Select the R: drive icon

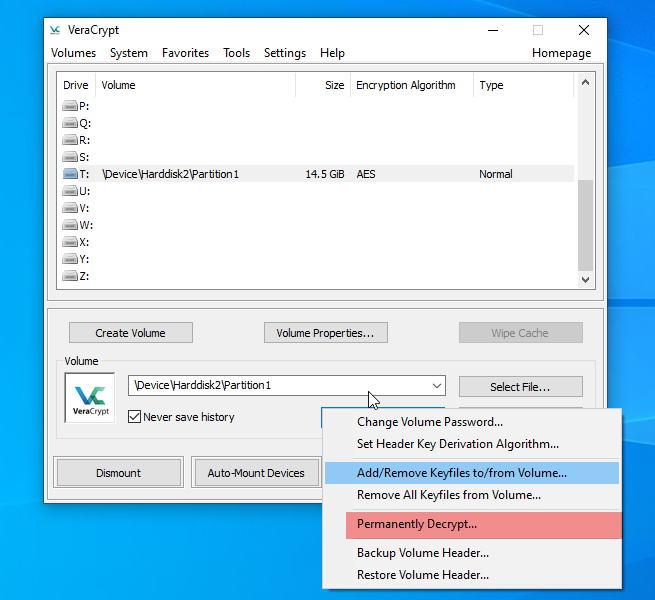(x=70, y=140)
